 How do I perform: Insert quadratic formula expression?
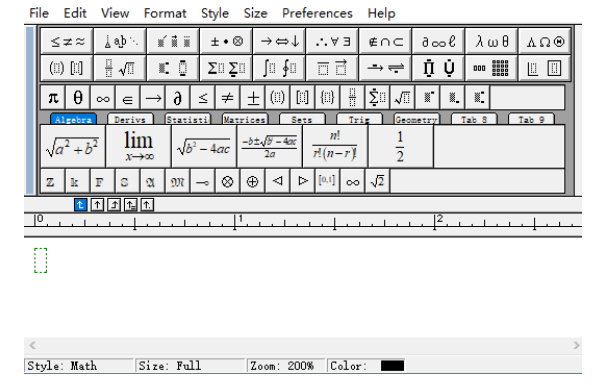[x=270, y=146]
